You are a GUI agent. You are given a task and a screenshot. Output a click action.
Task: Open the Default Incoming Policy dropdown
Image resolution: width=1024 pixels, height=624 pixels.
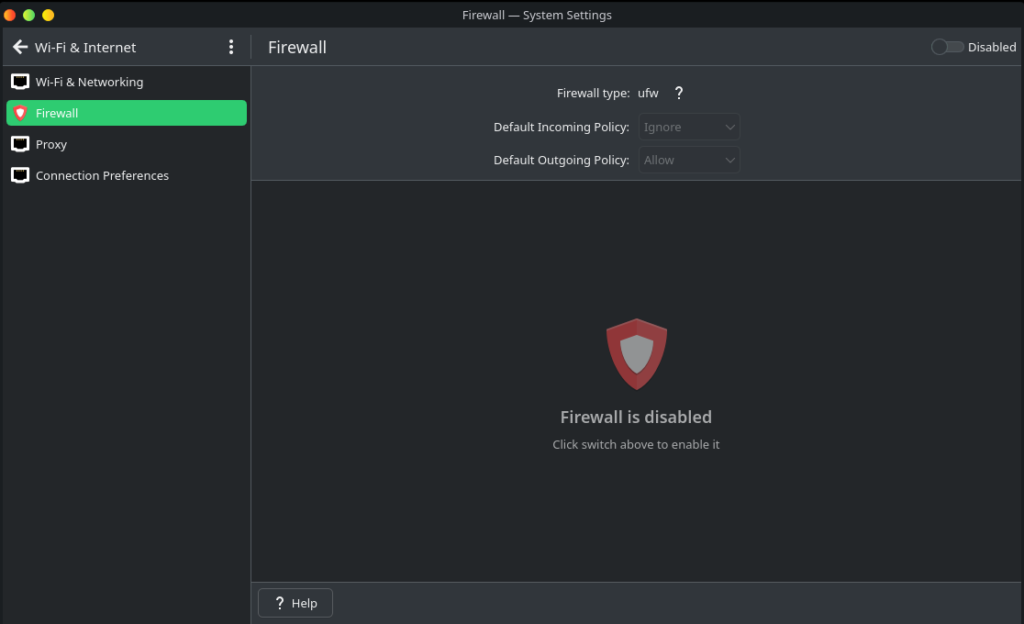[689, 127]
